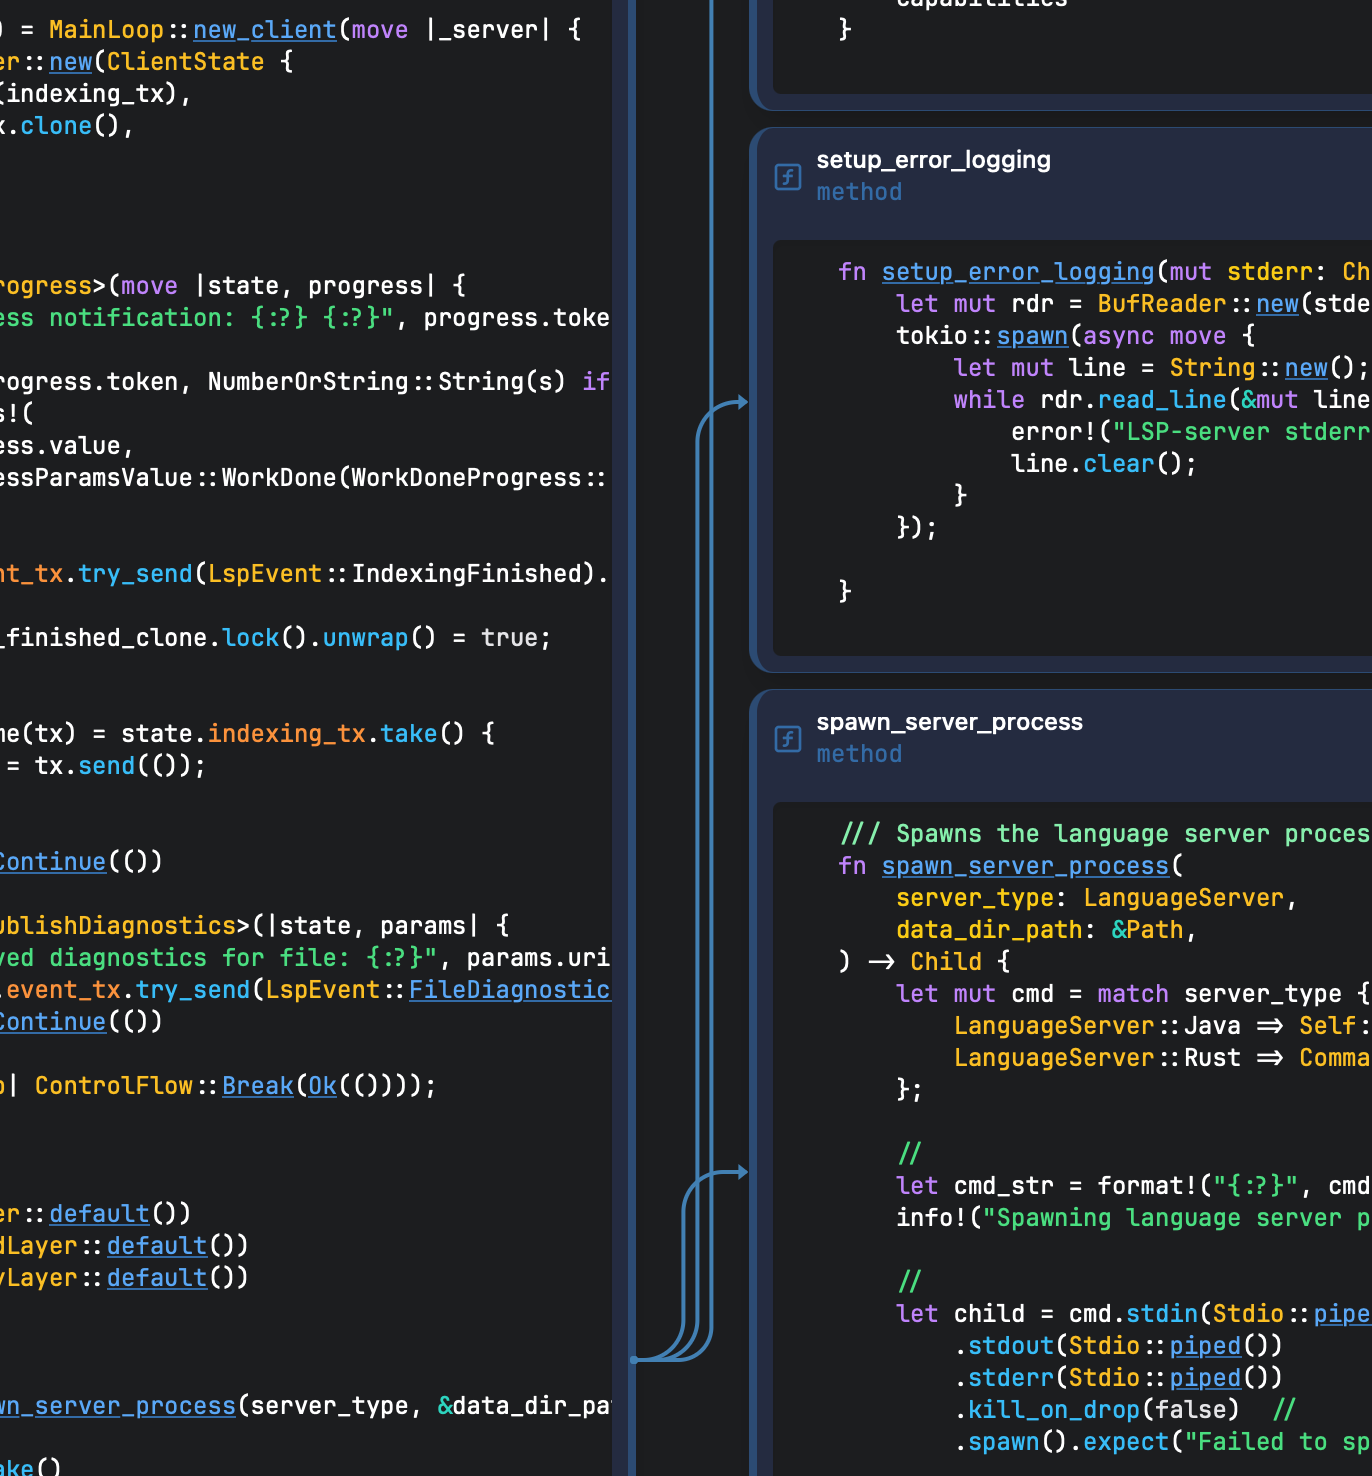Click the FileDiagnostic link after LspEvent
The width and height of the screenshot is (1372, 1476).
[509, 990]
